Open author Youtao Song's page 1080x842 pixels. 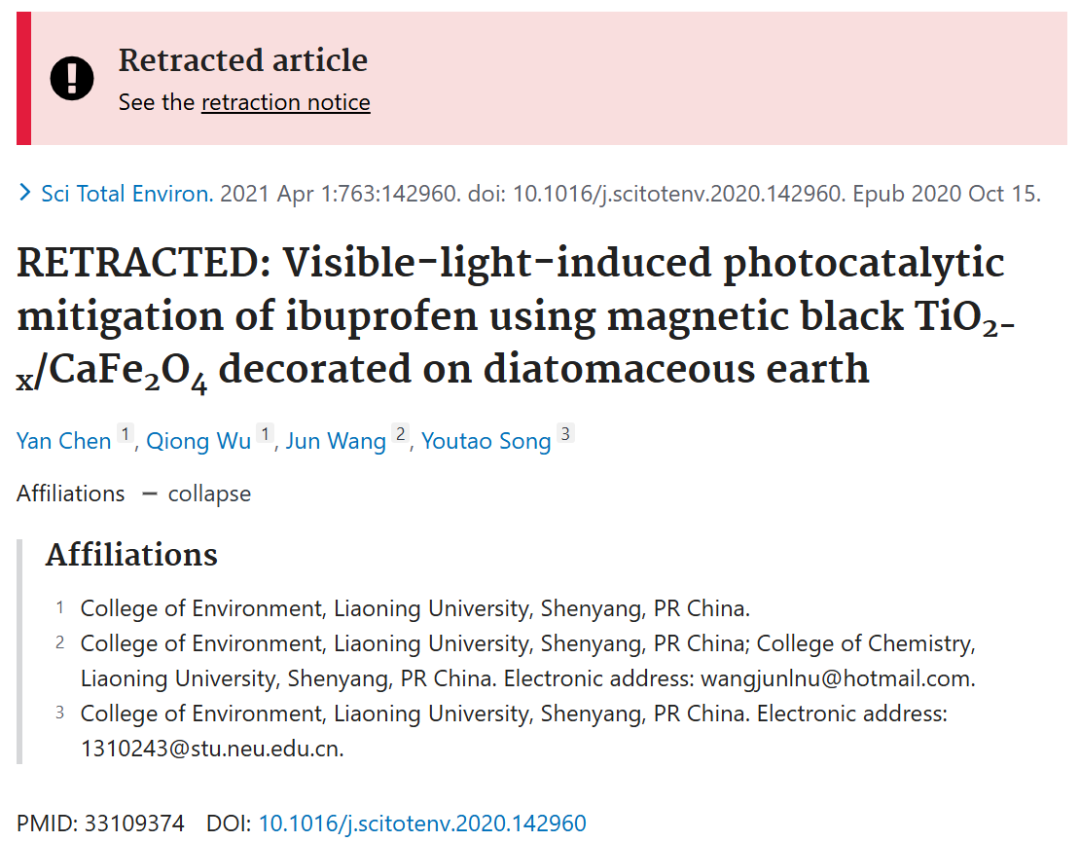[x=486, y=441]
